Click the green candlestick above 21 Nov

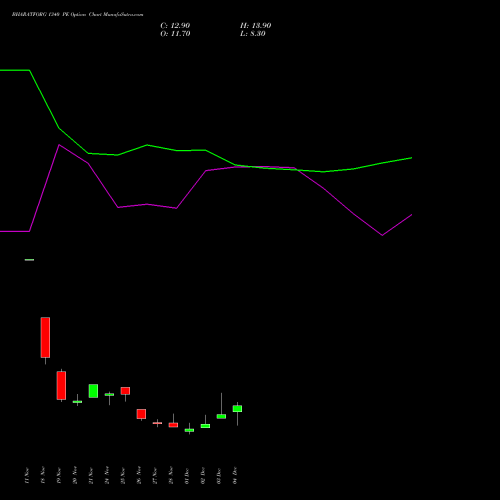pyautogui.click(x=93, y=391)
